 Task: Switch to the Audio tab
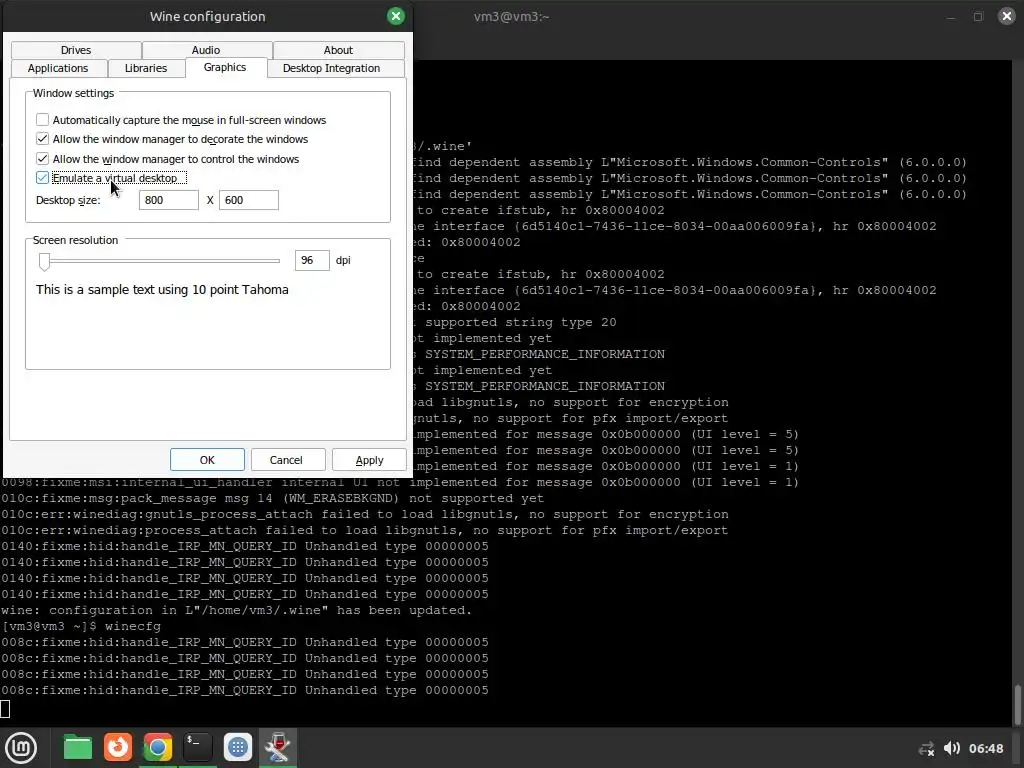[x=206, y=50]
